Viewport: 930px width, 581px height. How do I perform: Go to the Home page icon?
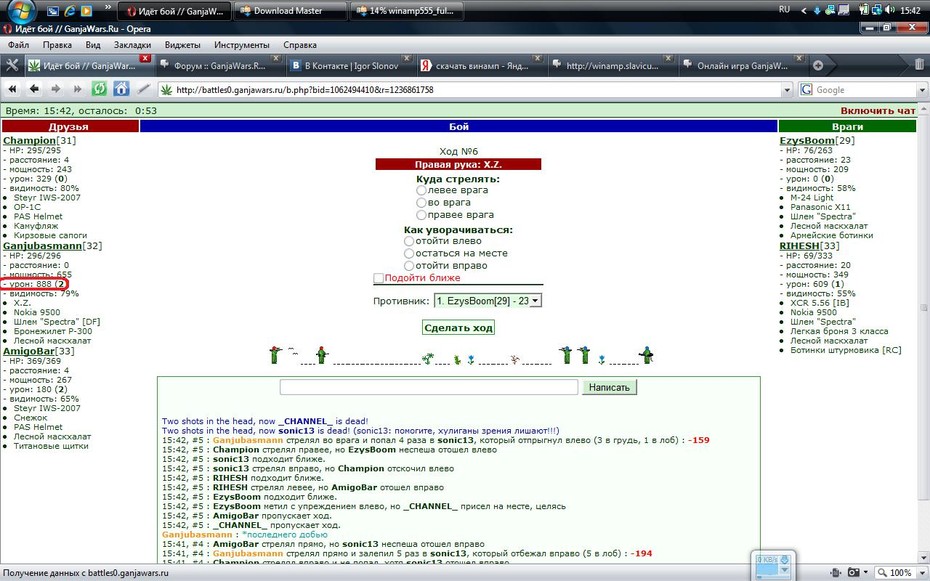121,89
